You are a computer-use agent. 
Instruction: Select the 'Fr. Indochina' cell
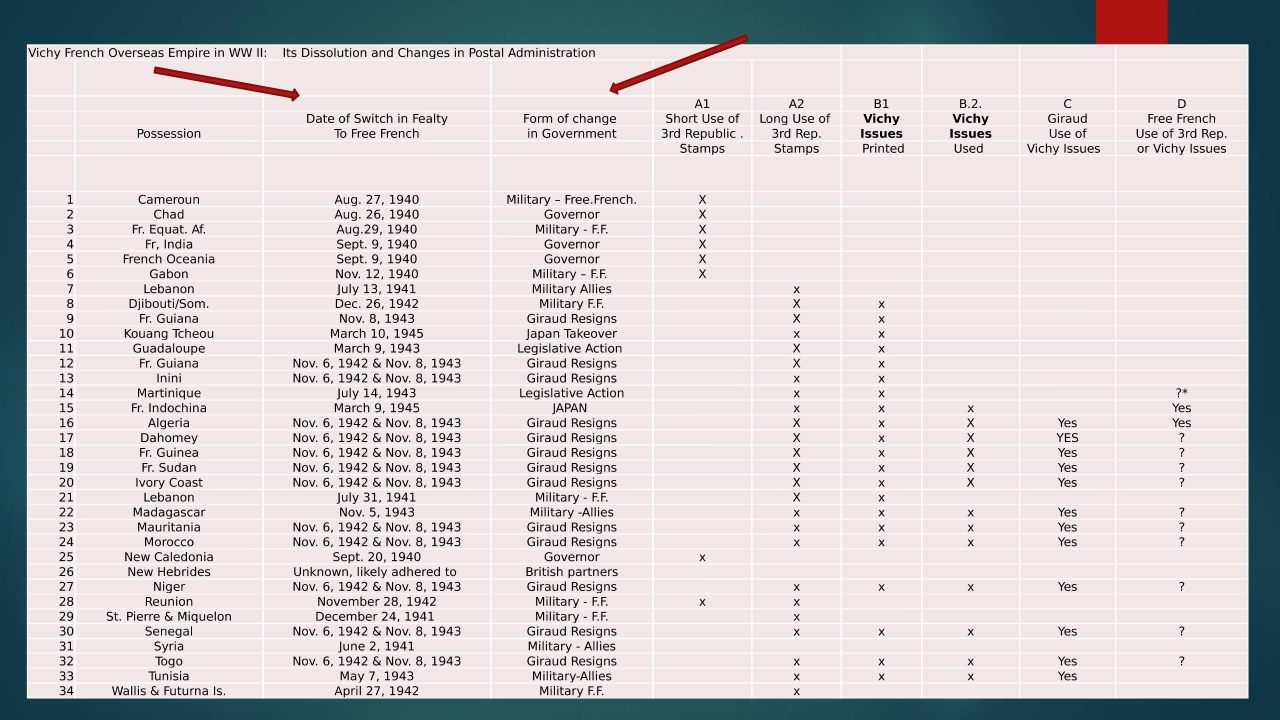coord(169,409)
